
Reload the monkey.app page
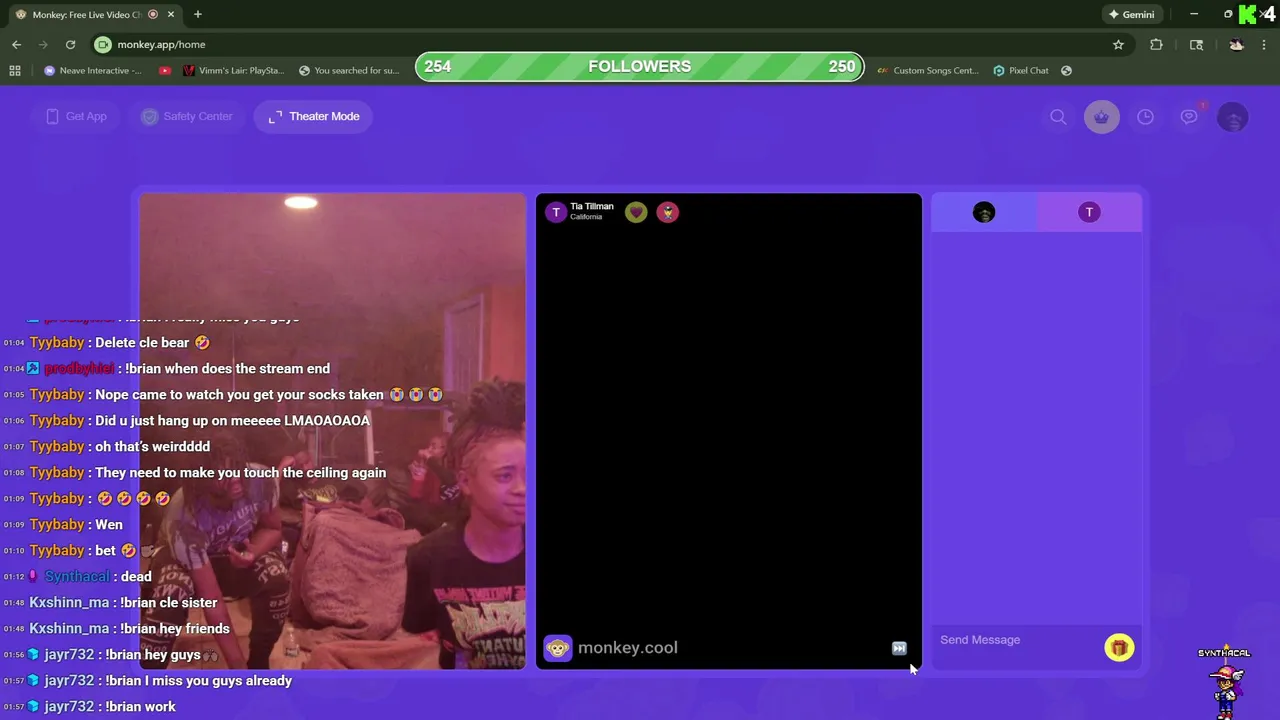(x=70, y=44)
